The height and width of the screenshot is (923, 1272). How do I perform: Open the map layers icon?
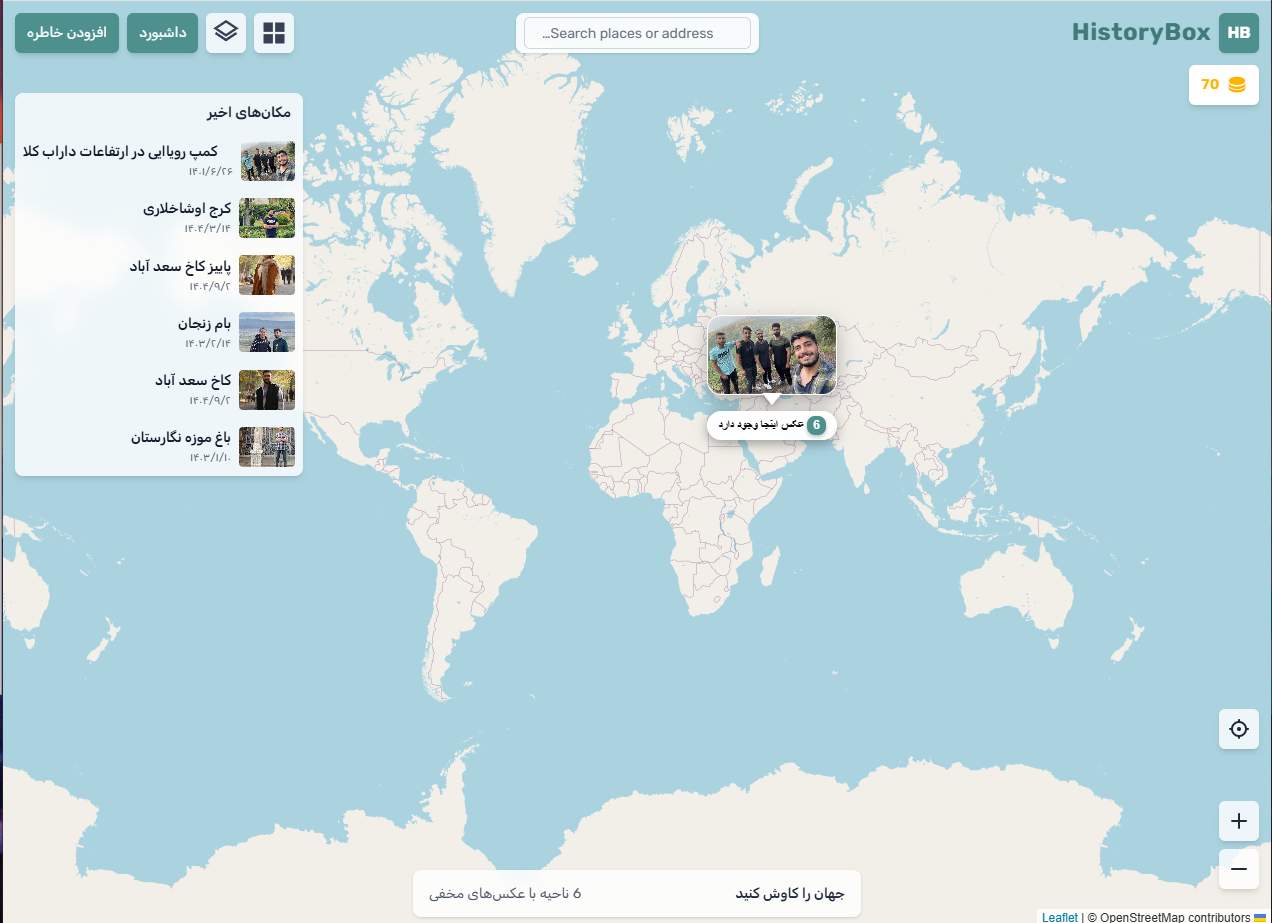click(x=226, y=33)
